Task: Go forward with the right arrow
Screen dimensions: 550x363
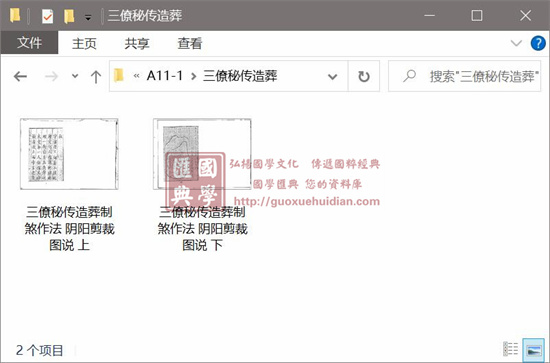Action: tap(52, 76)
